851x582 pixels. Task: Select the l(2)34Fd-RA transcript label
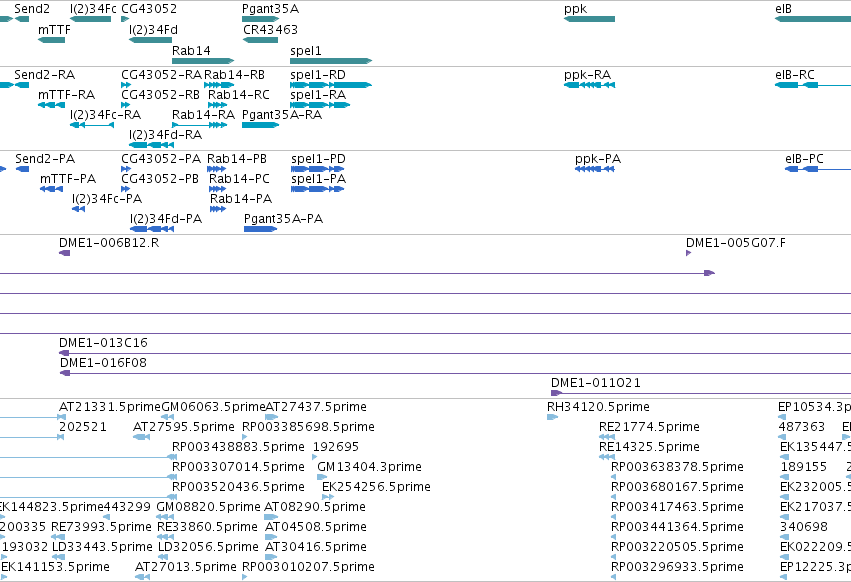166,135
